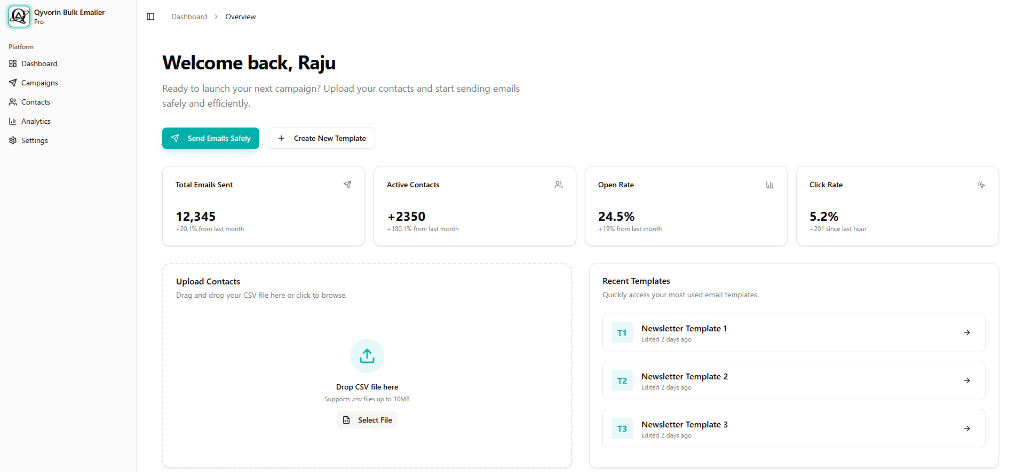
Task: Click the Recent Templates heading
Action: point(636,281)
